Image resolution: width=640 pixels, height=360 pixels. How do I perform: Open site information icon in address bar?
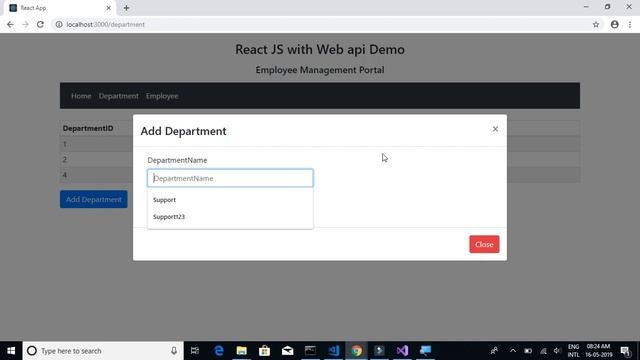[x=59, y=24]
